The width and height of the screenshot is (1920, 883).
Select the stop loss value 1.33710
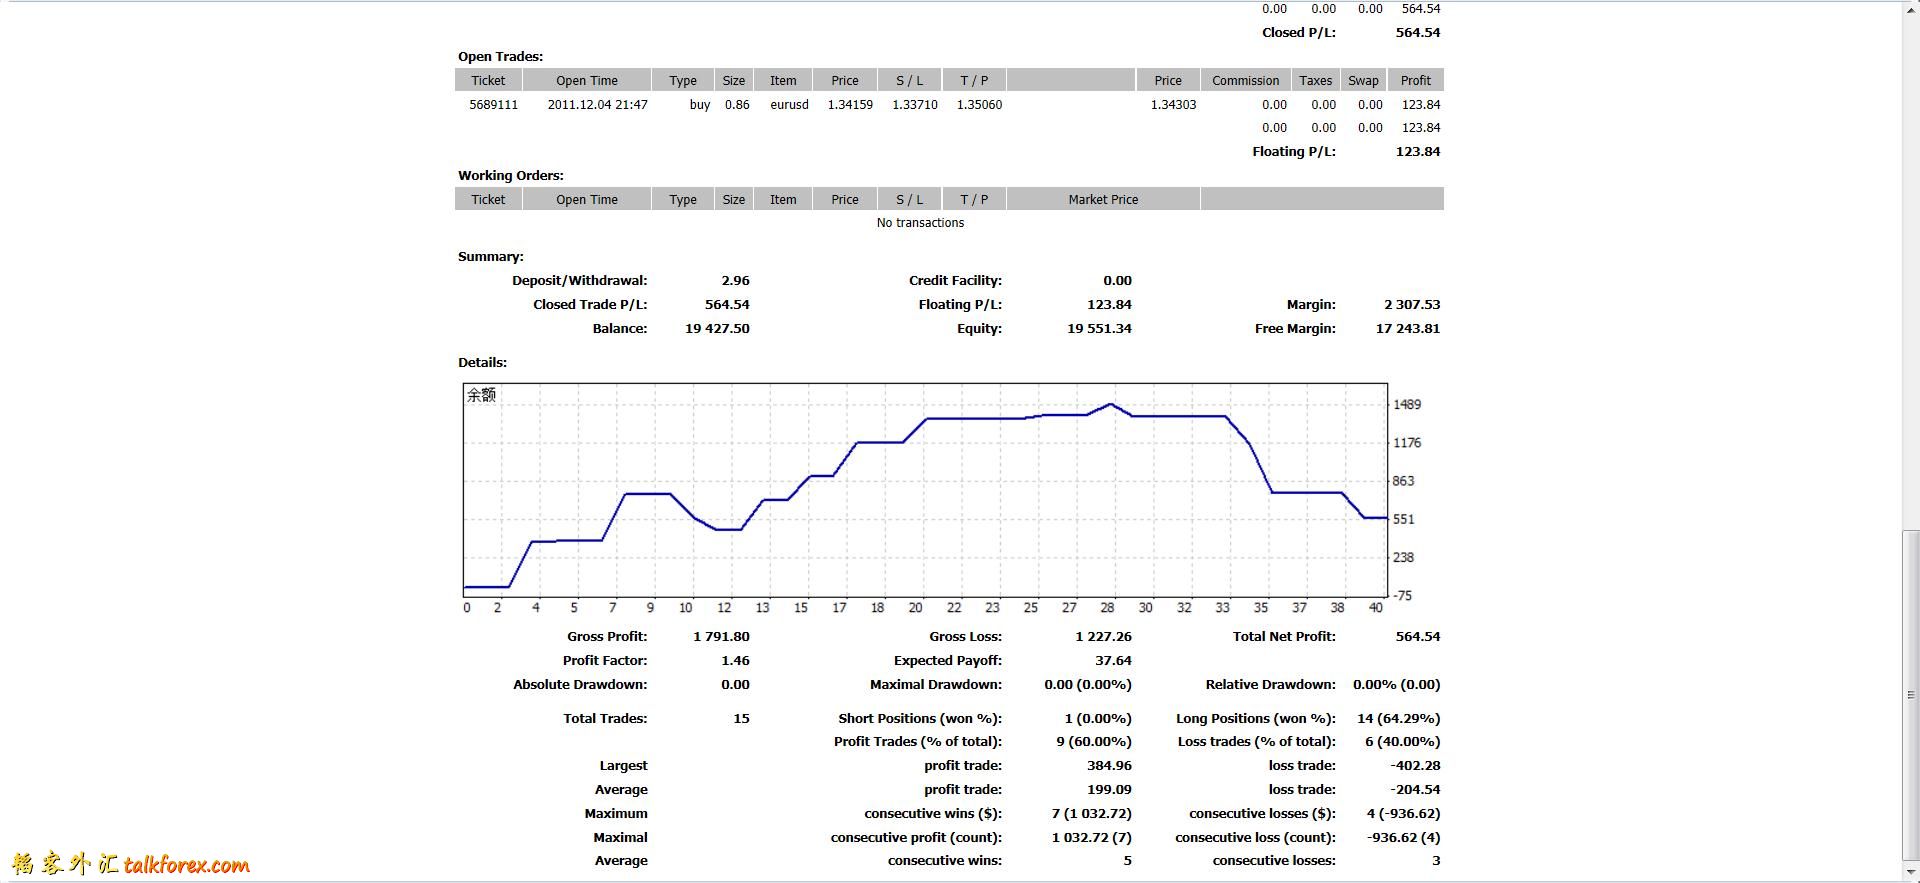915,104
